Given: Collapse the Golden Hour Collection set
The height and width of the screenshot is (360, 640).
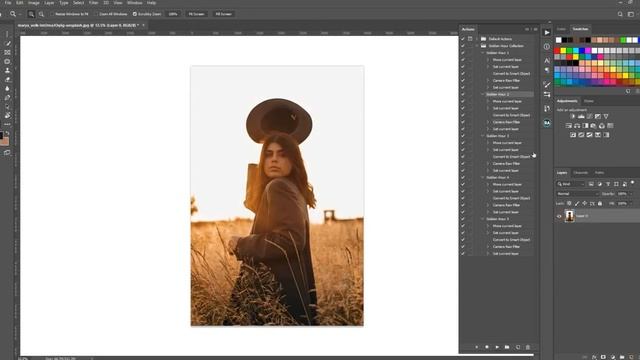Looking at the screenshot, I should (477, 46).
